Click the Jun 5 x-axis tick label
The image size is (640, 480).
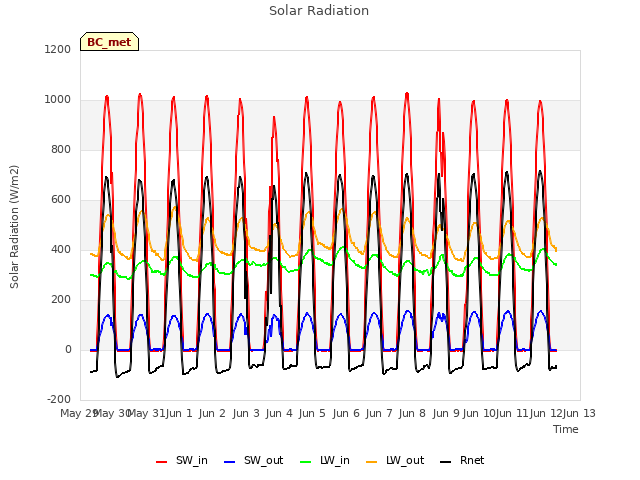click(x=312, y=413)
